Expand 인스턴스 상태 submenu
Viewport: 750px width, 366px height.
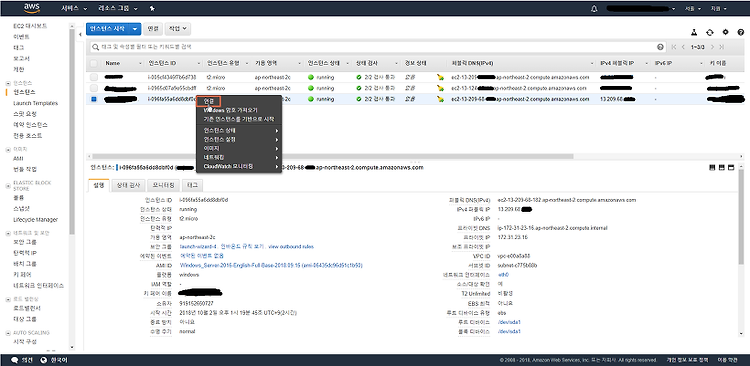click(x=239, y=130)
